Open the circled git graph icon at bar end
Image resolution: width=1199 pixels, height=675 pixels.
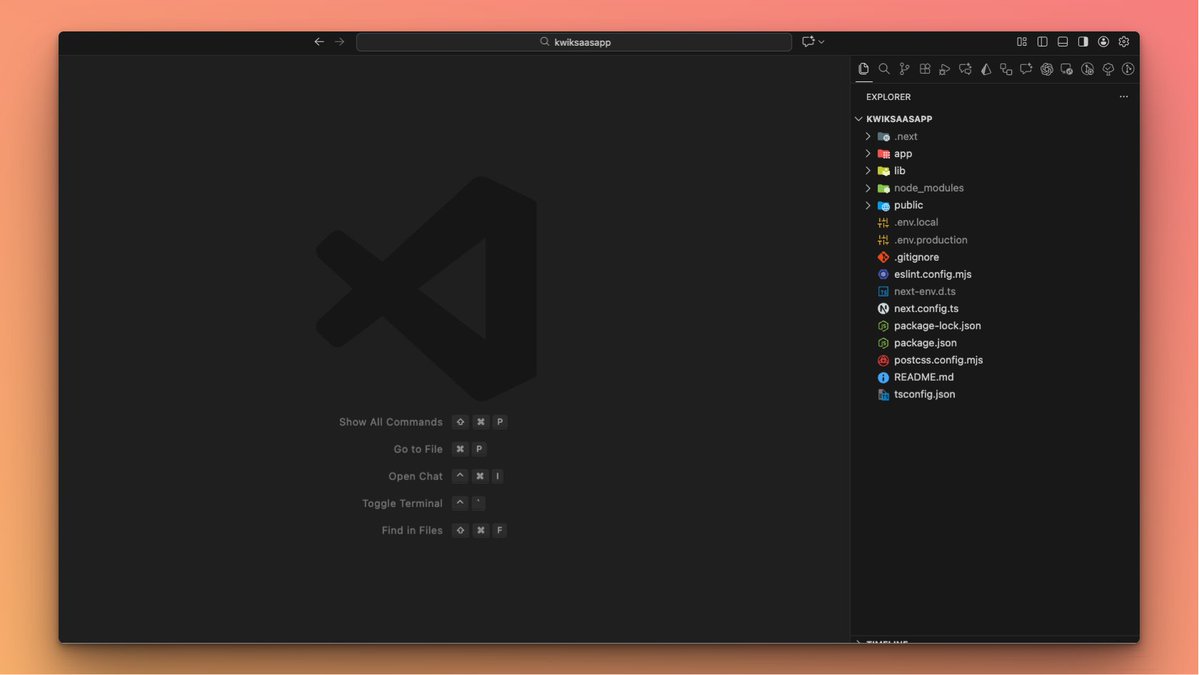(1128, 69)
